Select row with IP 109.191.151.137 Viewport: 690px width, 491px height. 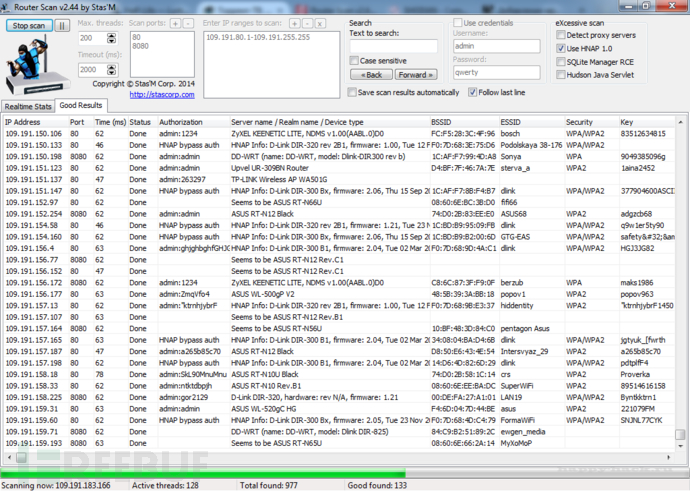pyautogui.click(x=339, y=179)
